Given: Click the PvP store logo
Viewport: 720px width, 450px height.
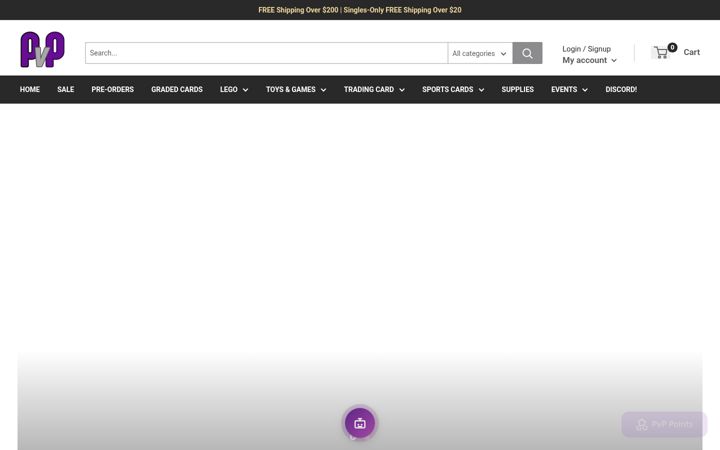Looking at the screenshot, I should (42, 50).
